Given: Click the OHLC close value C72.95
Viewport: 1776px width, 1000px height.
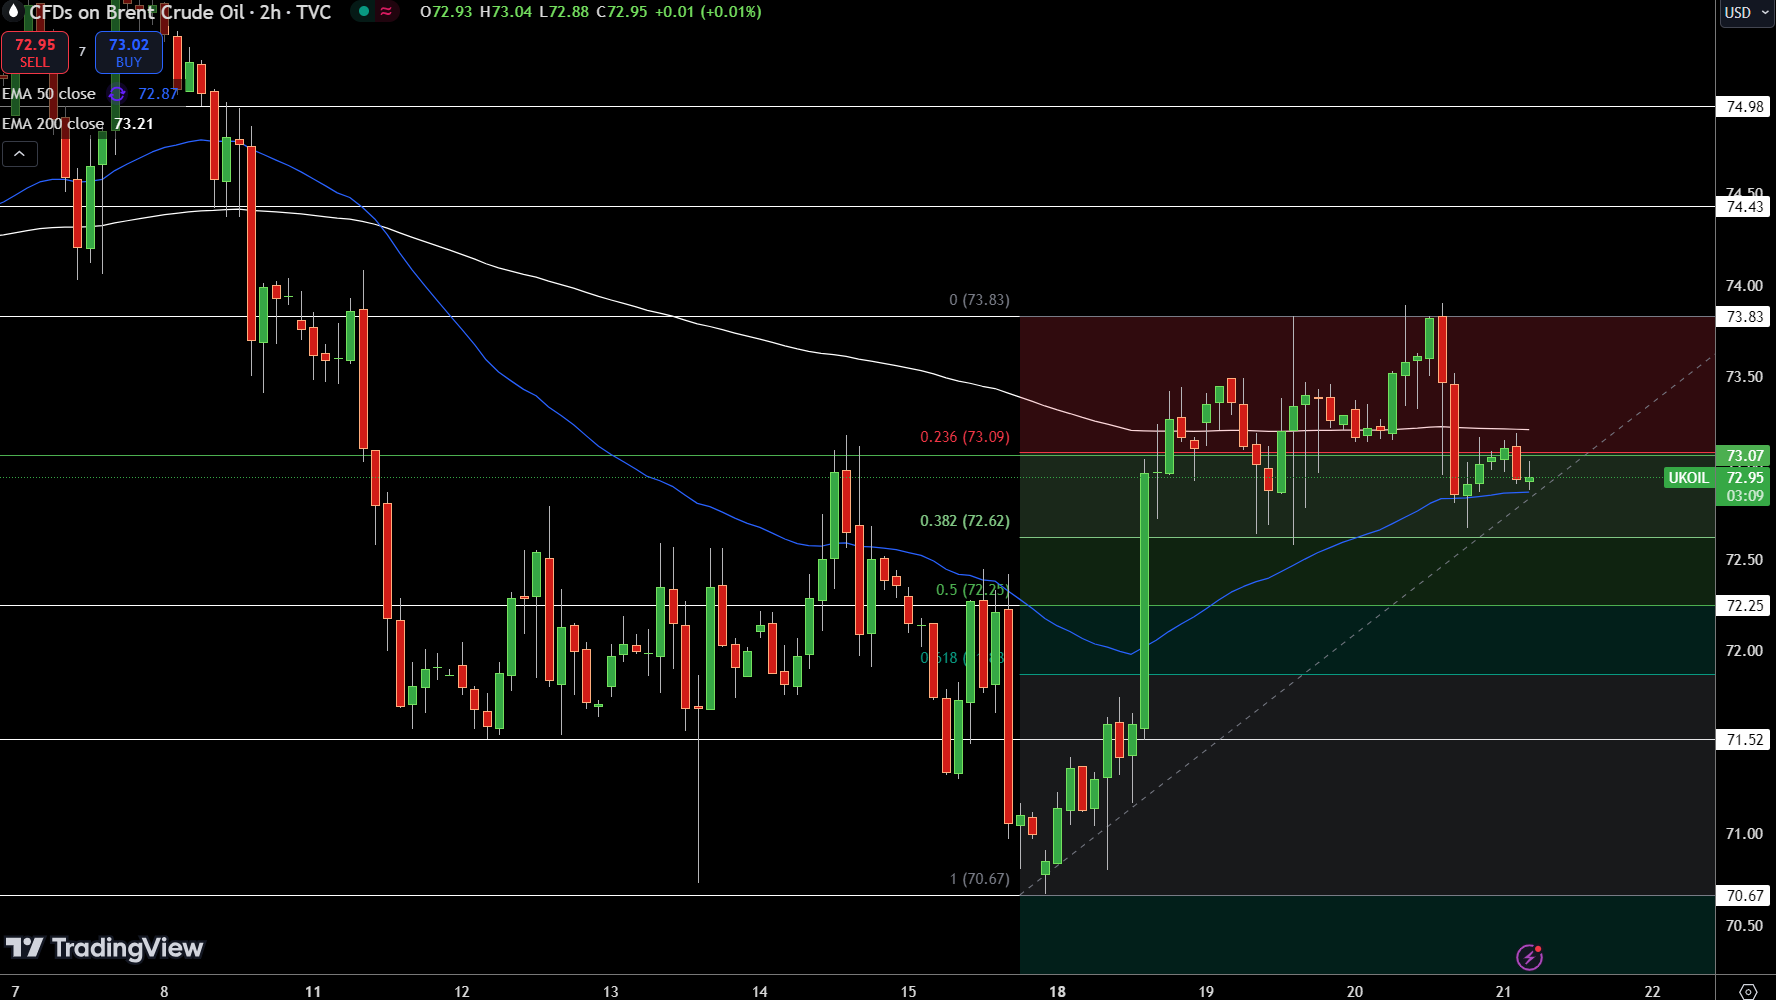Looking at the screenshot, I should click(x=621, y=12).
